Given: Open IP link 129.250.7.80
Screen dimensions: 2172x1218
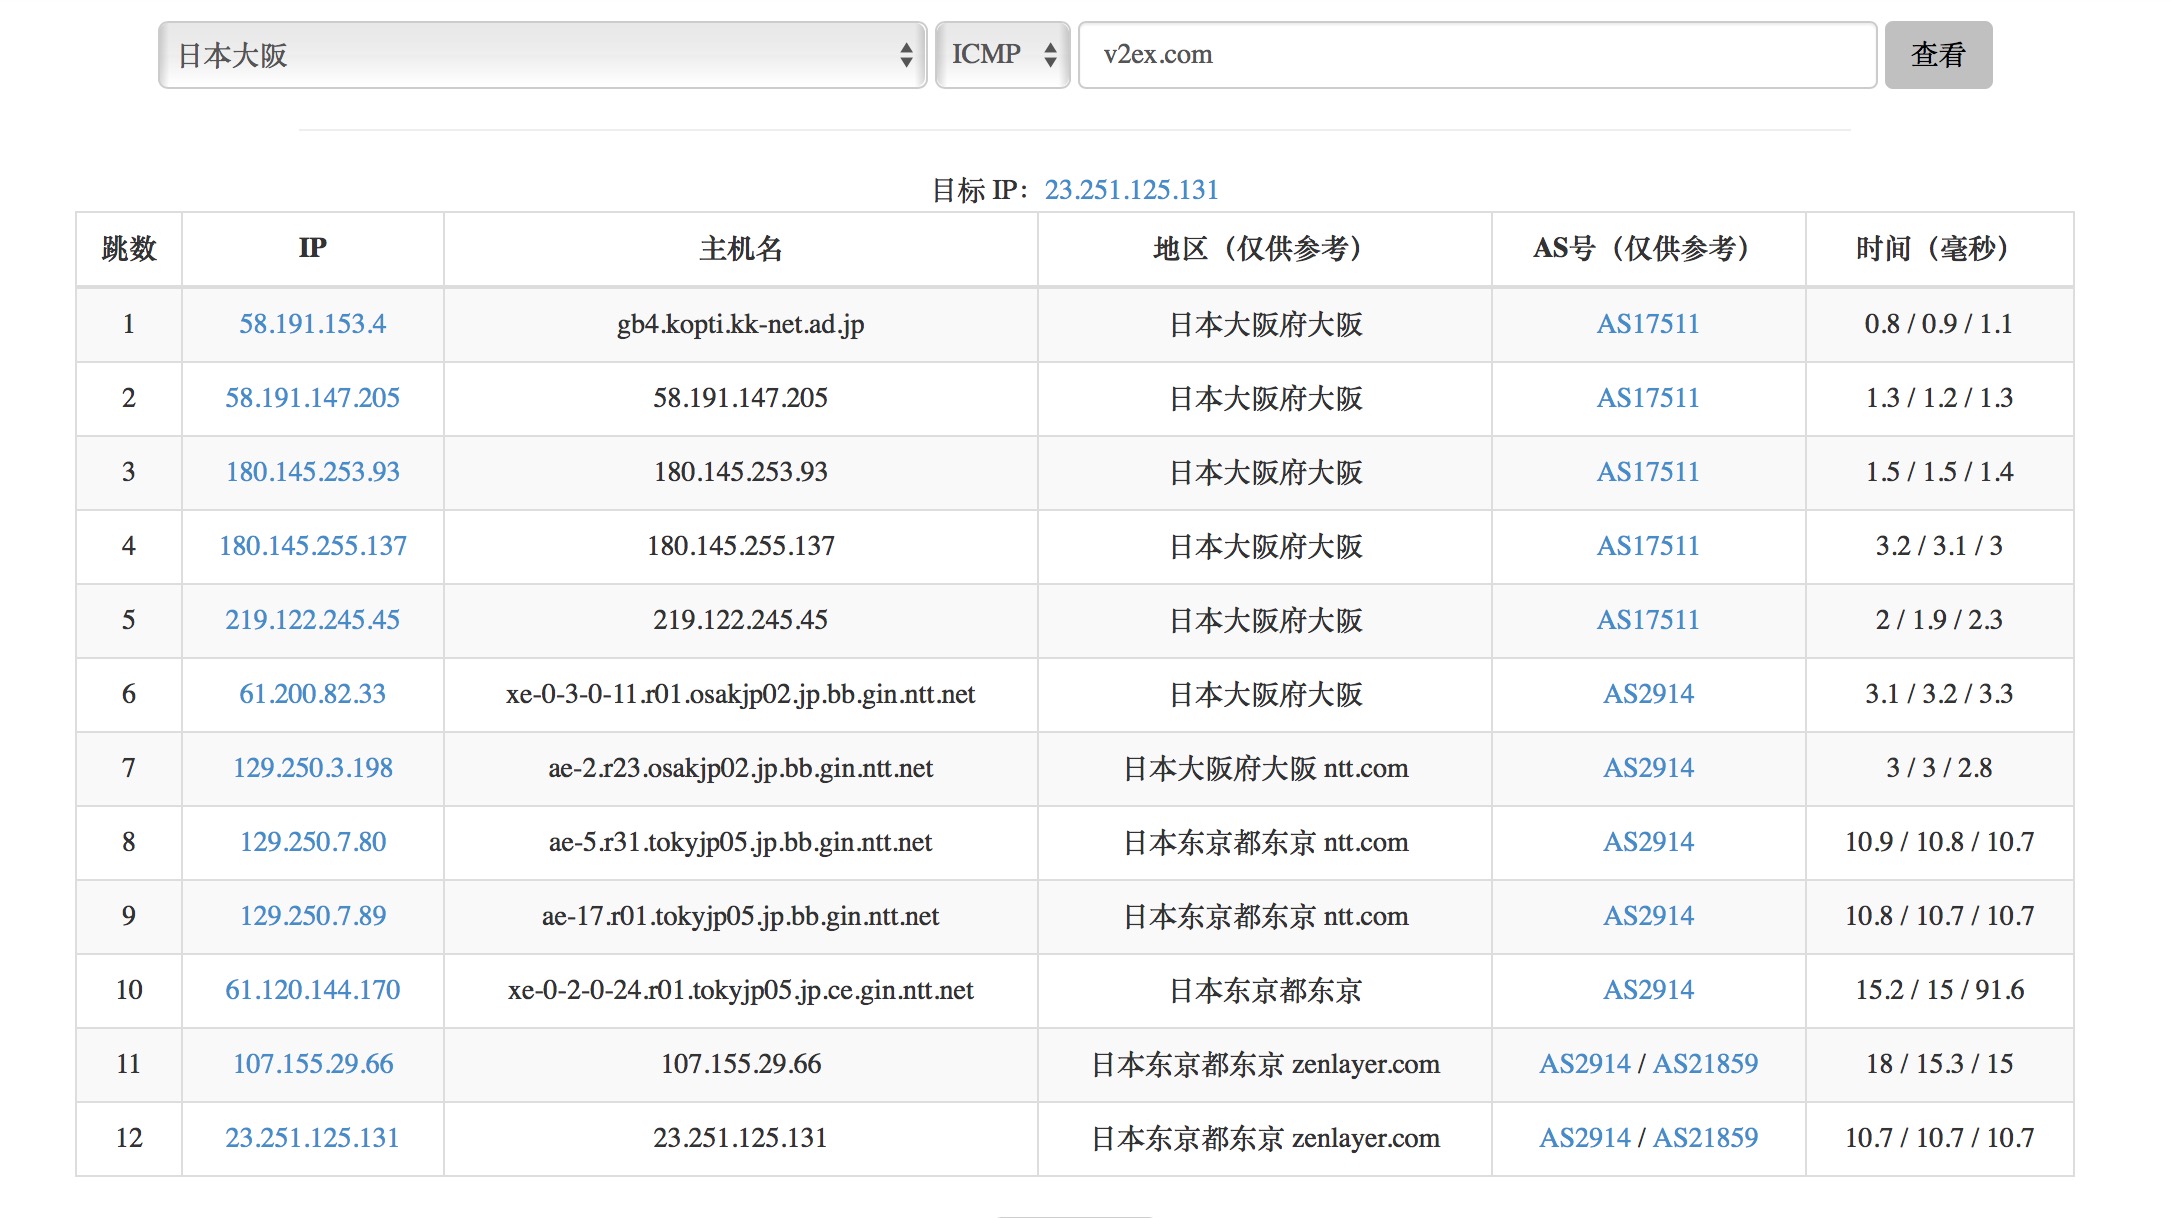Looking at the screenshot, I should tap(312, 842).
